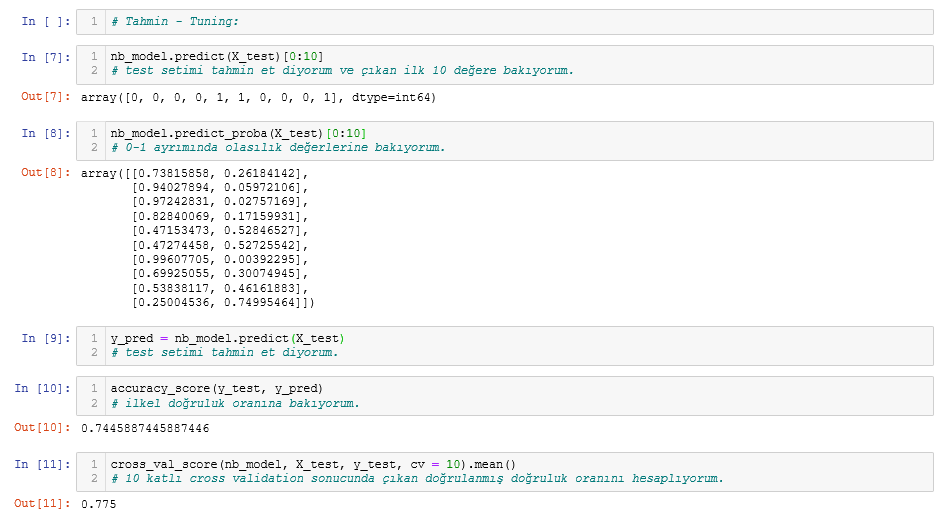Click the comment '10 katlı cross validation sonucunda...'
Screen dimensions: 943x520
coord(417,479)
